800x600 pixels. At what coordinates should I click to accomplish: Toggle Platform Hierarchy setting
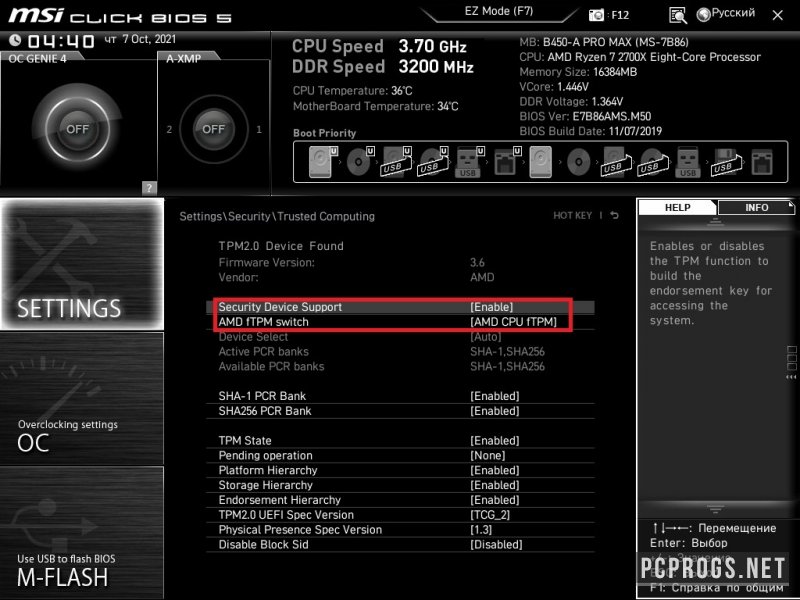(400, 470)
